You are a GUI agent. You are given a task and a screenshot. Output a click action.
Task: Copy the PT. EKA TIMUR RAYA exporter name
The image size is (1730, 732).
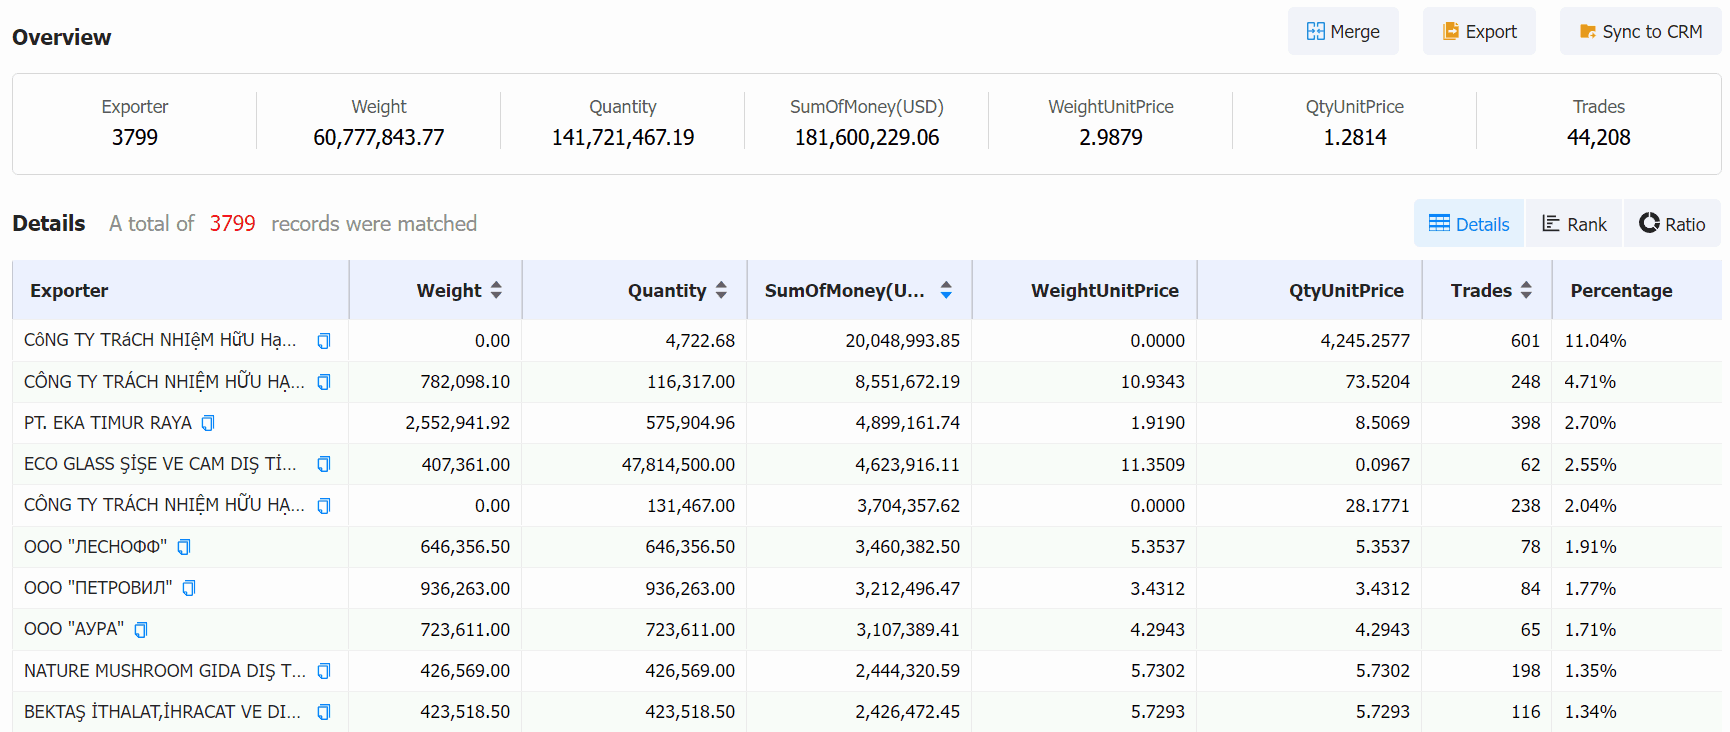[208, 423]
